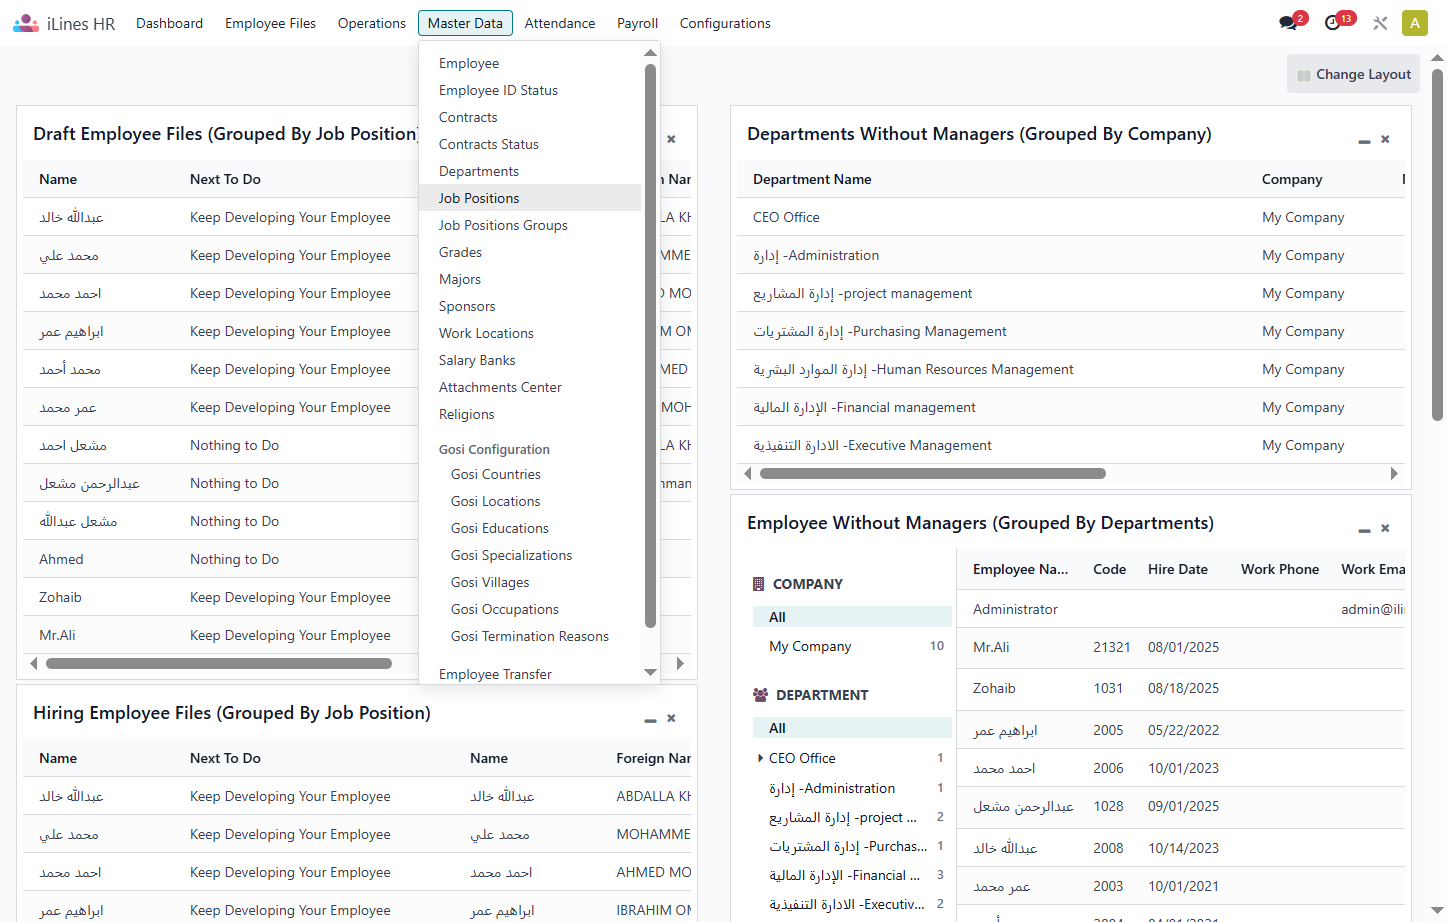This screenshot has height=922, width=1447.
Task: Click the page scrollbar's up arrow
Action: point(1437,59)
